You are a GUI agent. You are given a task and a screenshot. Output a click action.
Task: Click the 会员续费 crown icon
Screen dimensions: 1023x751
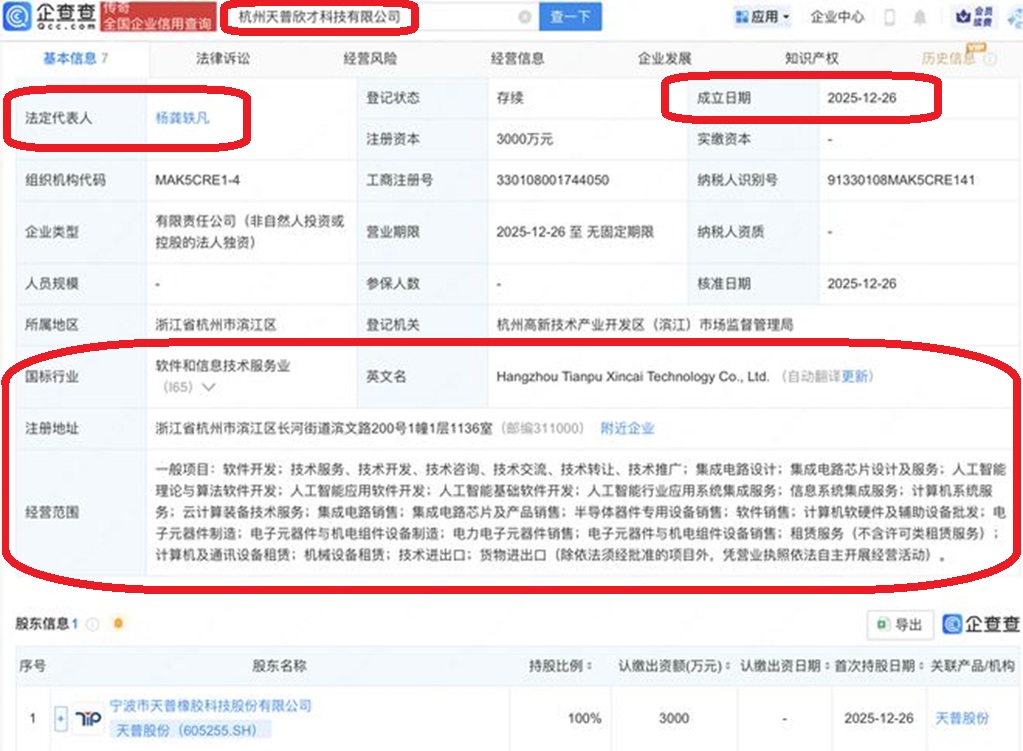pyautogui.click(x=974, y=17)
